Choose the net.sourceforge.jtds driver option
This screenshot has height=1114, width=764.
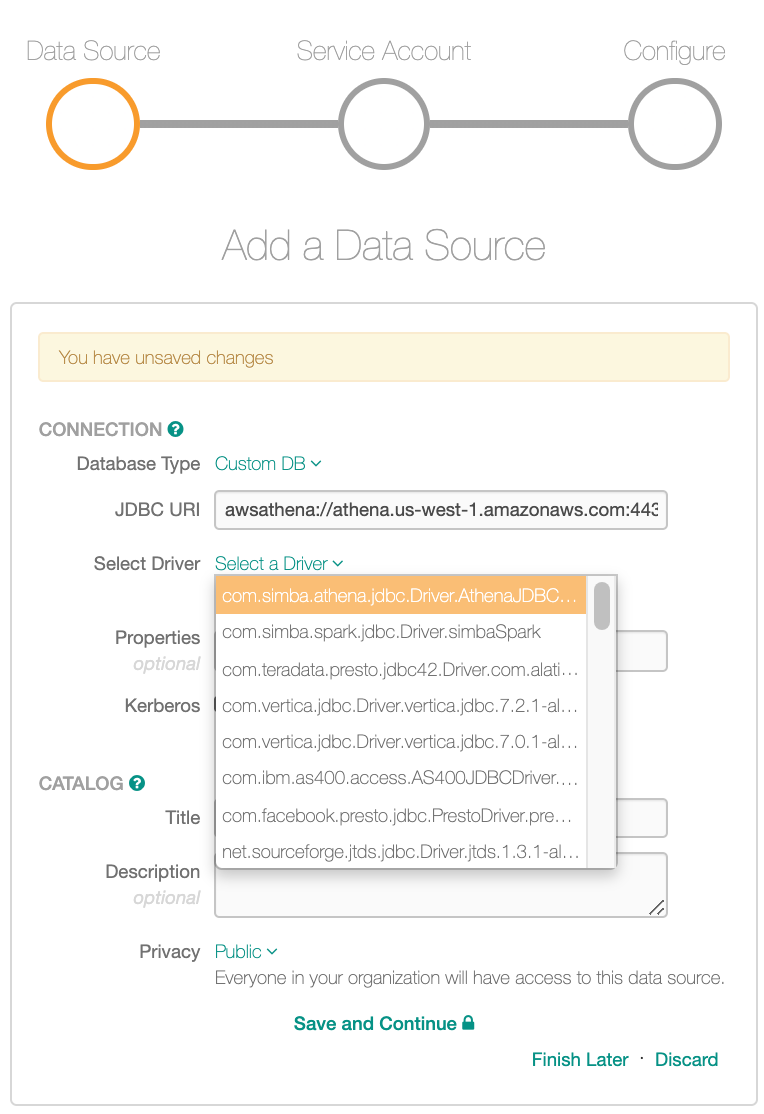click(401, 851)
